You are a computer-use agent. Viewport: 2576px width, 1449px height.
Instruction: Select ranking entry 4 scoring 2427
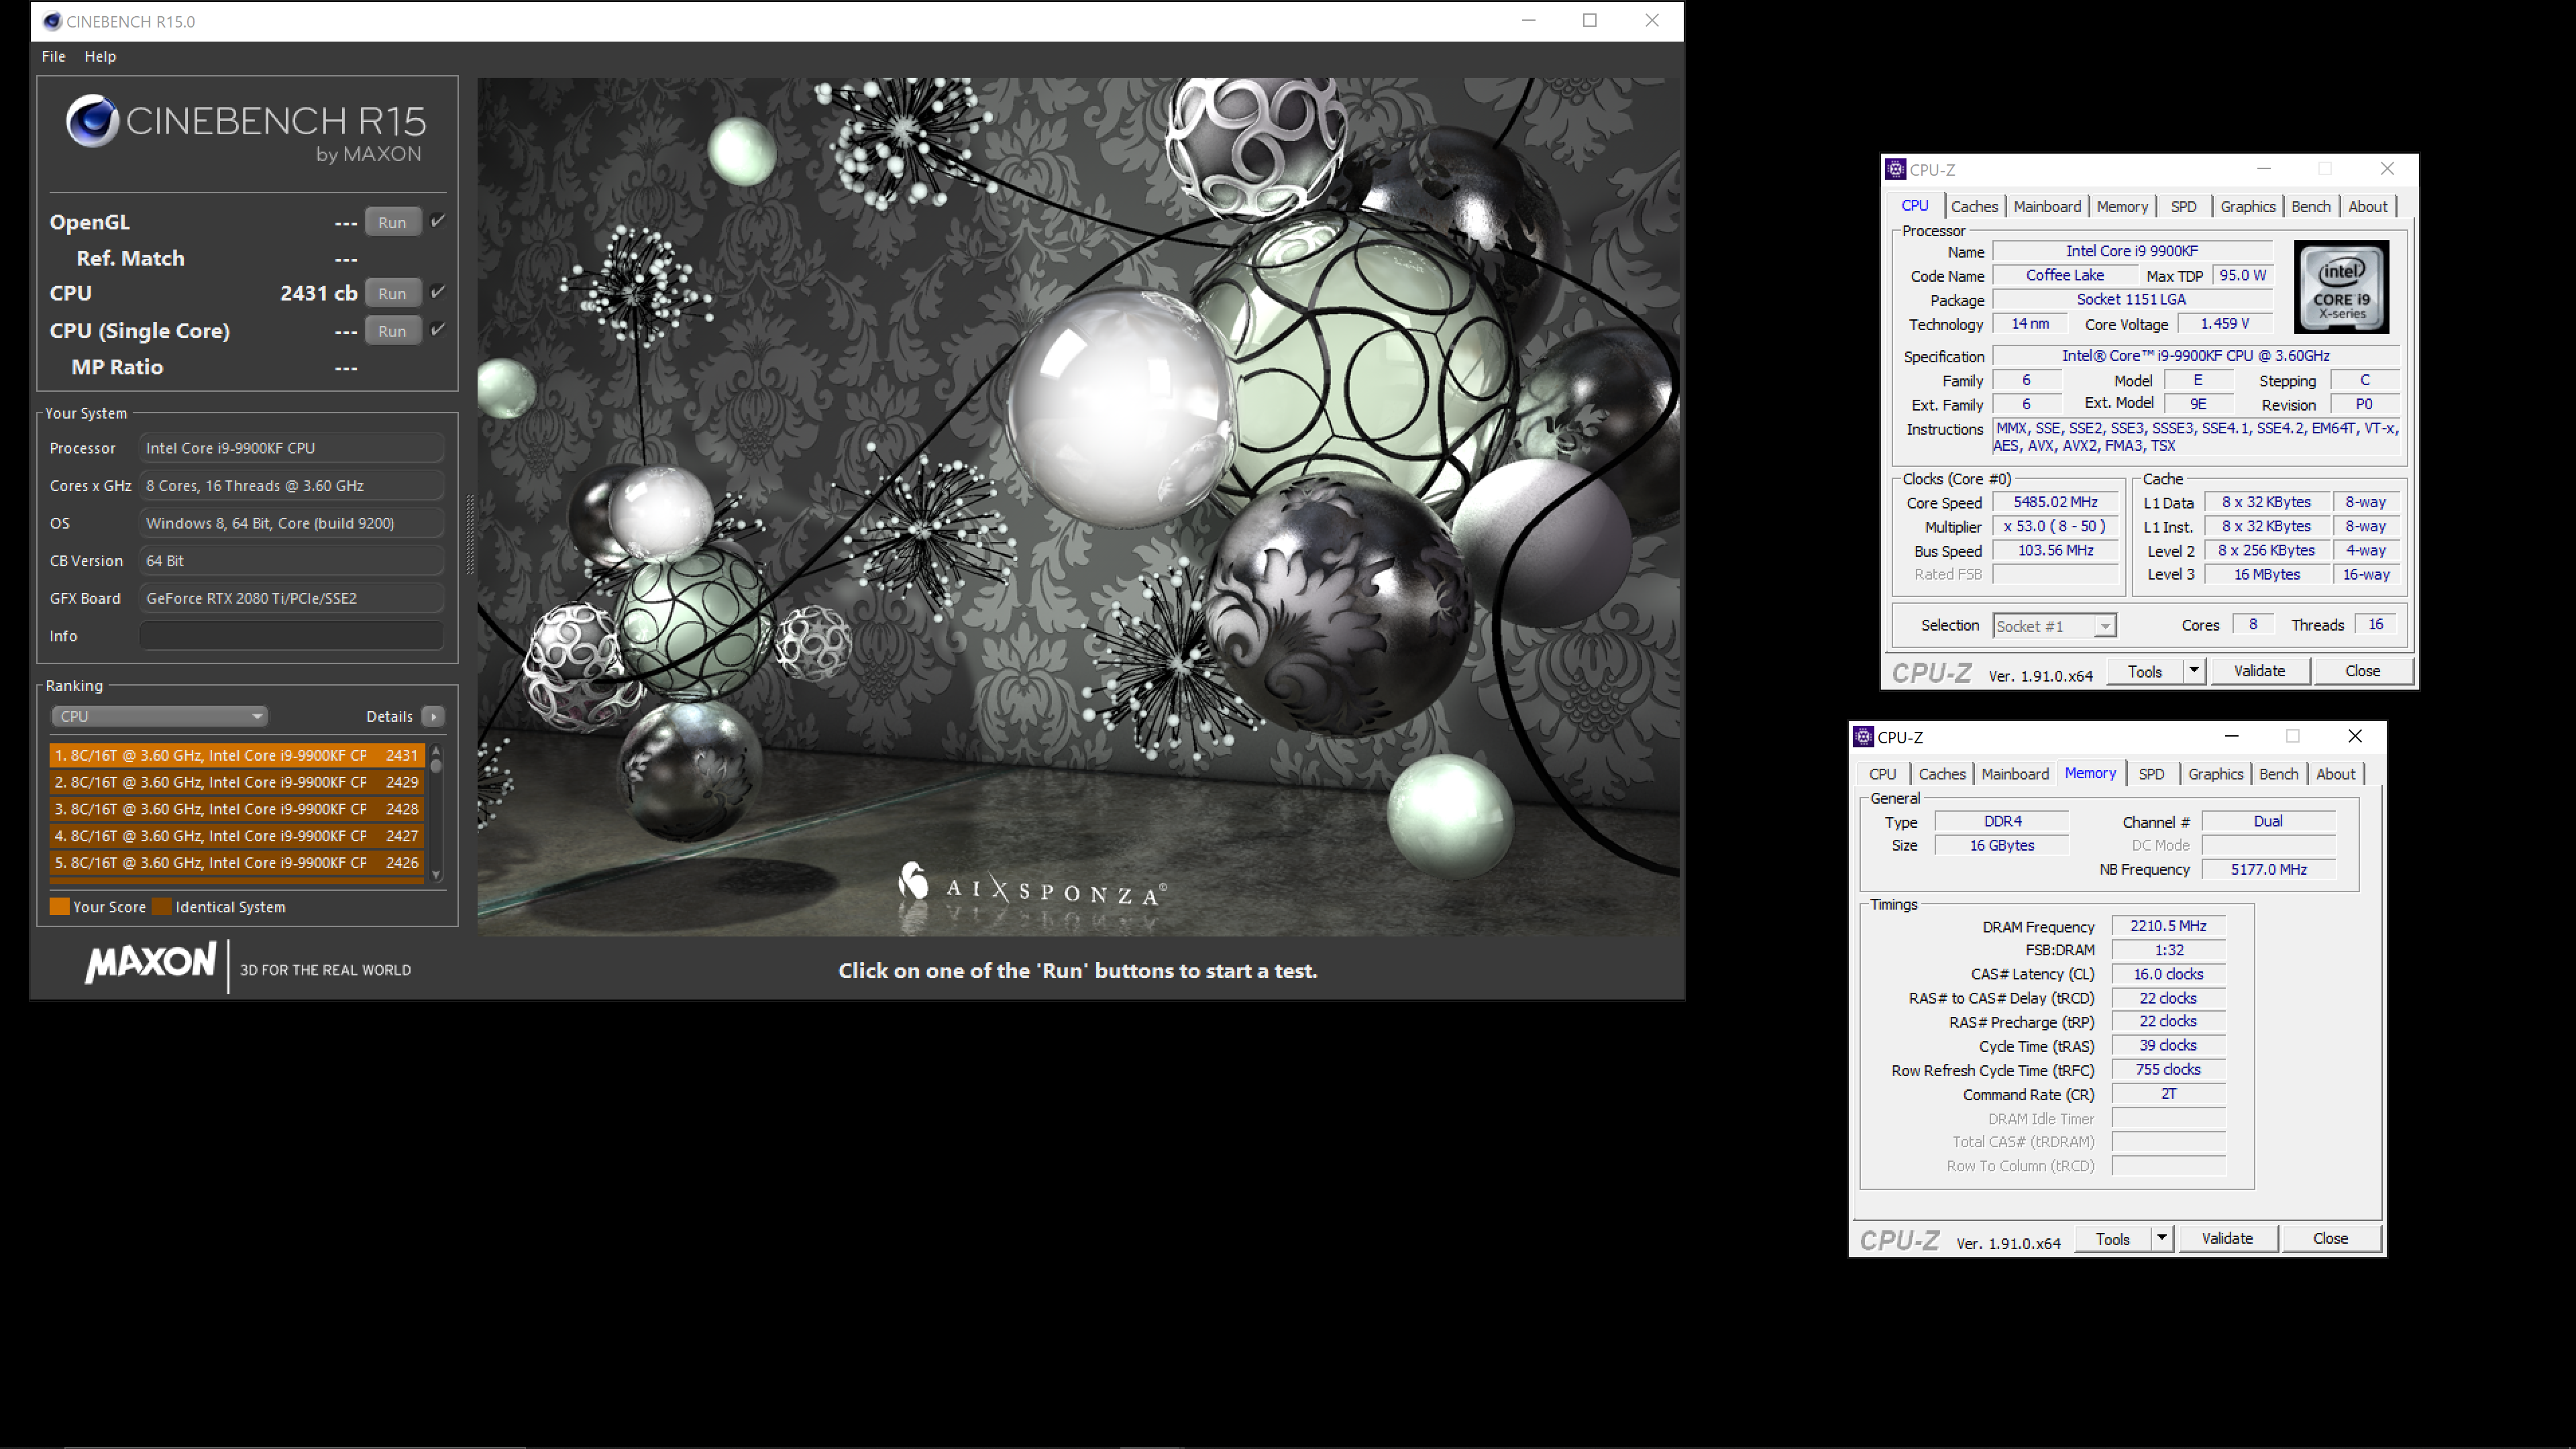(x=237, y=836)
